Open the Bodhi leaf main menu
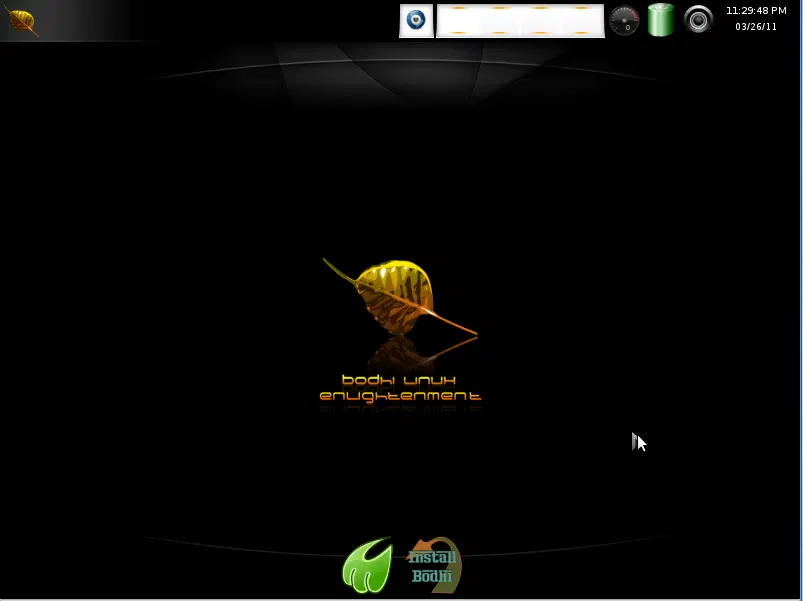The height and width of the screenshot is (601, 803). (22, 21)
